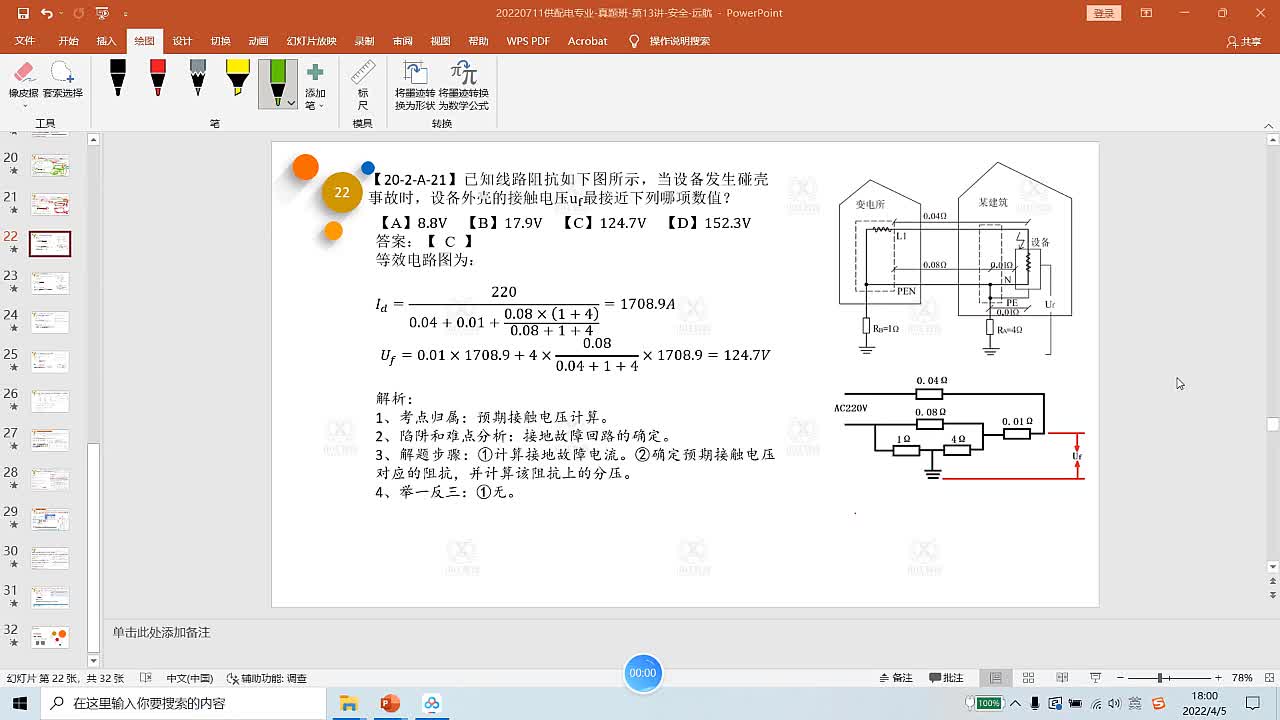This screenshot has width=1280, height=720.
Task: Expand the eraser options dropdown
Action: pos(24,105)
